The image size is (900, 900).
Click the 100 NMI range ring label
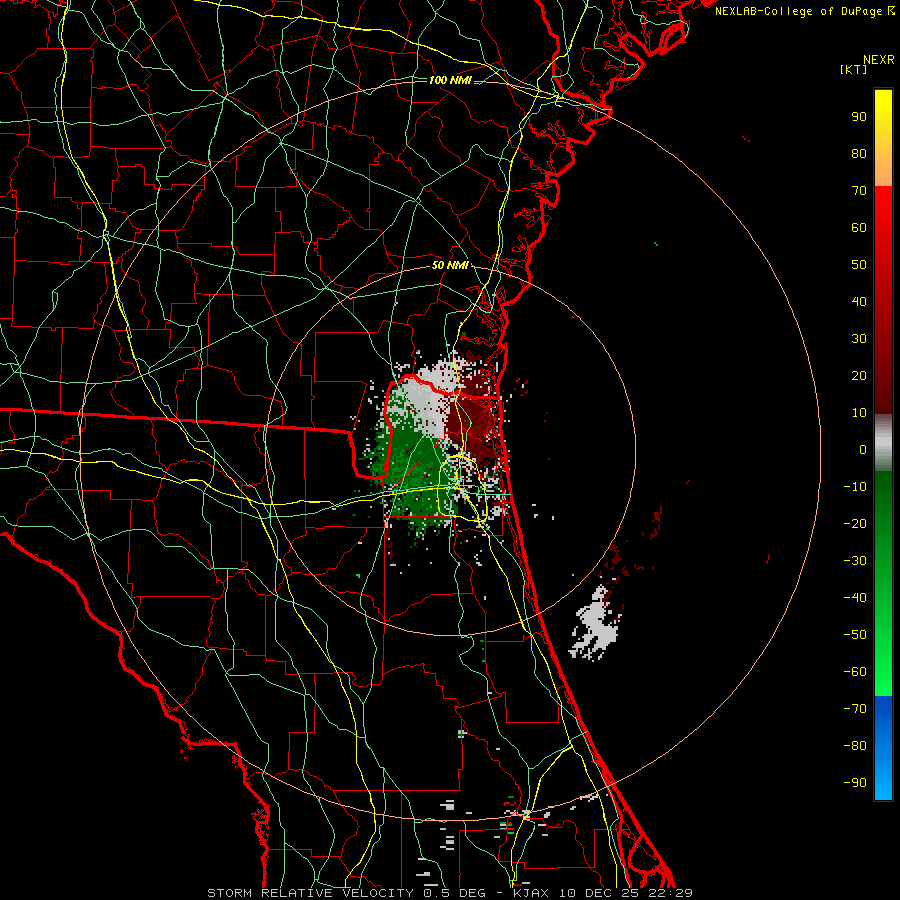click(450, 80)
